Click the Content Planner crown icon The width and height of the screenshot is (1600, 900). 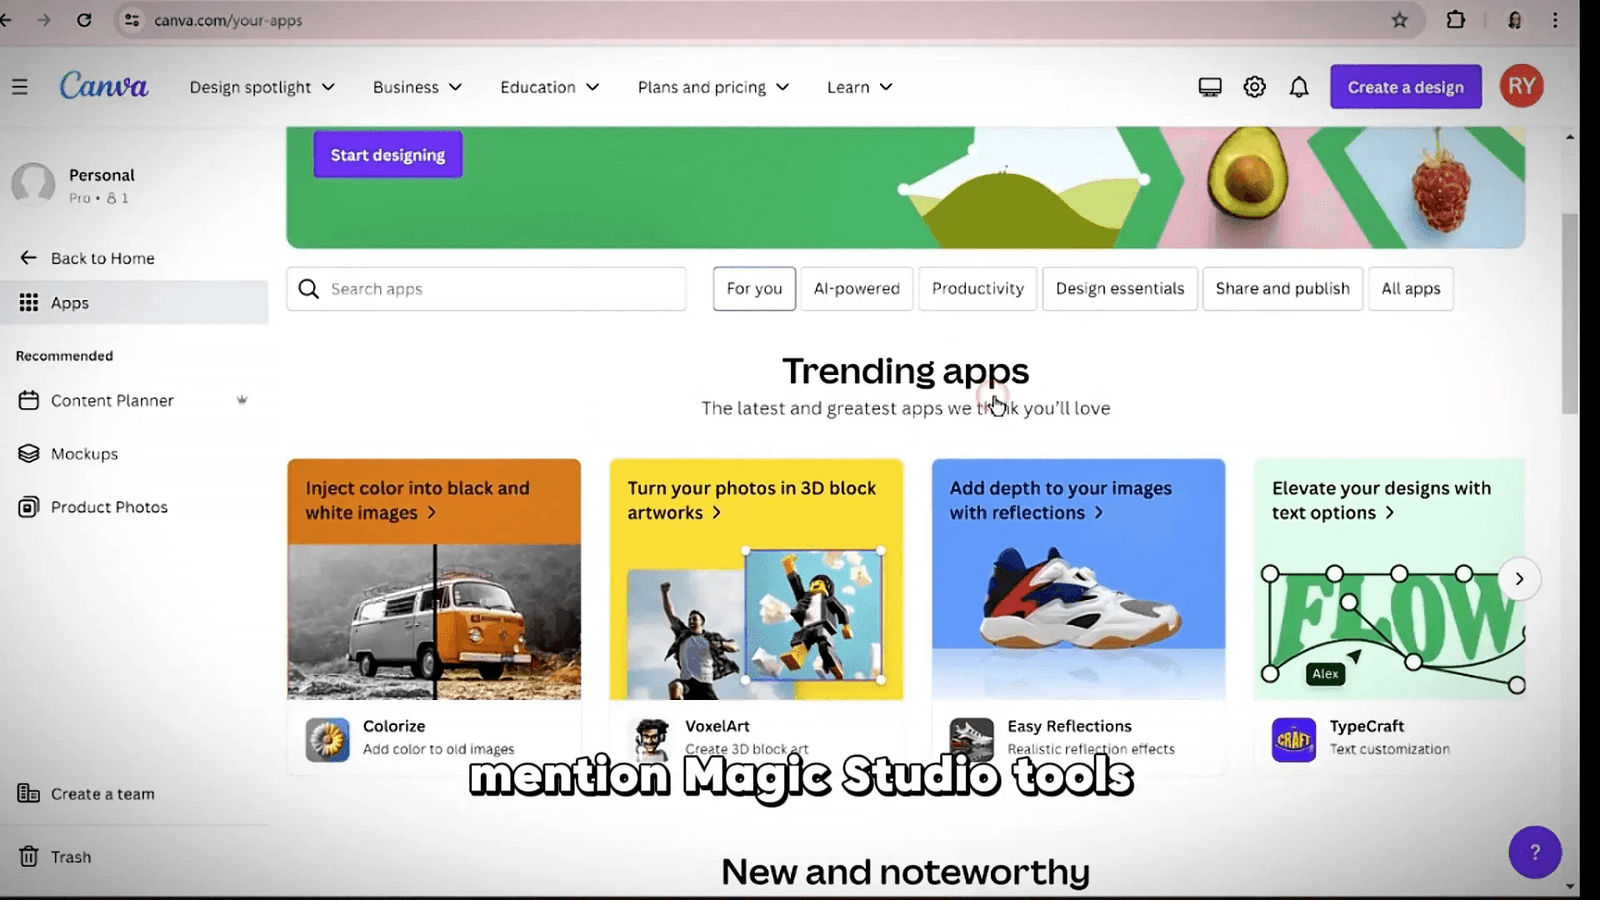(242, 400)
